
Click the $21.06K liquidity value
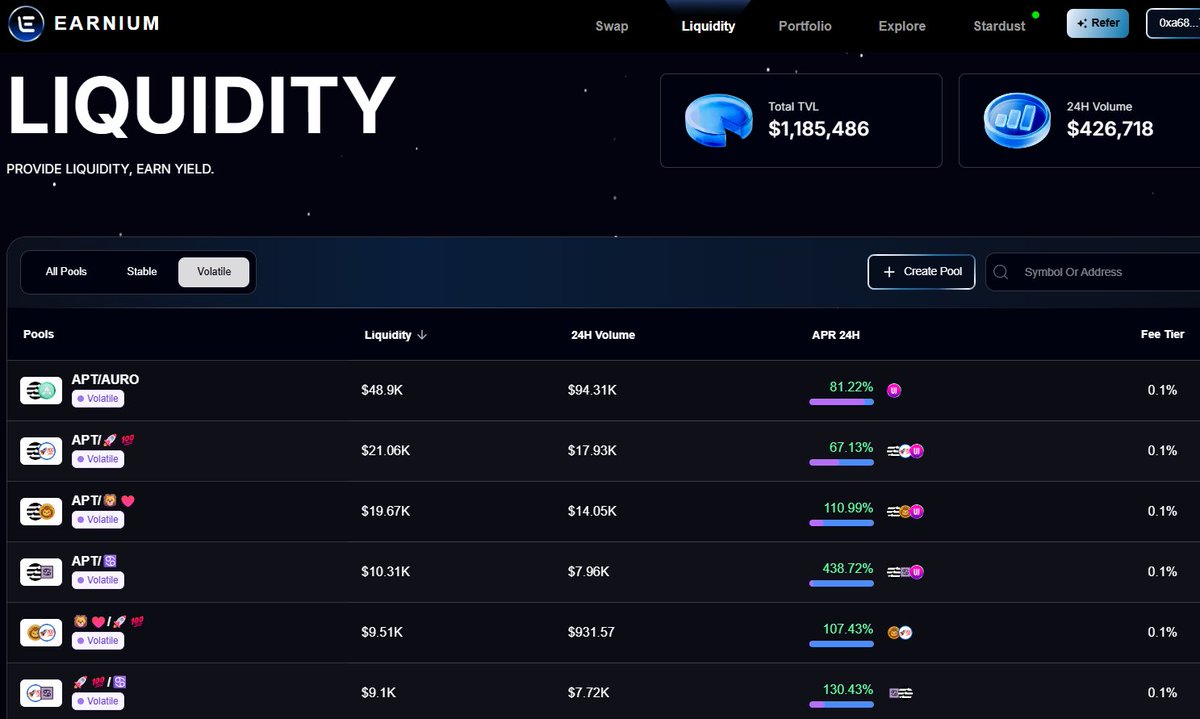click(386, 451)
